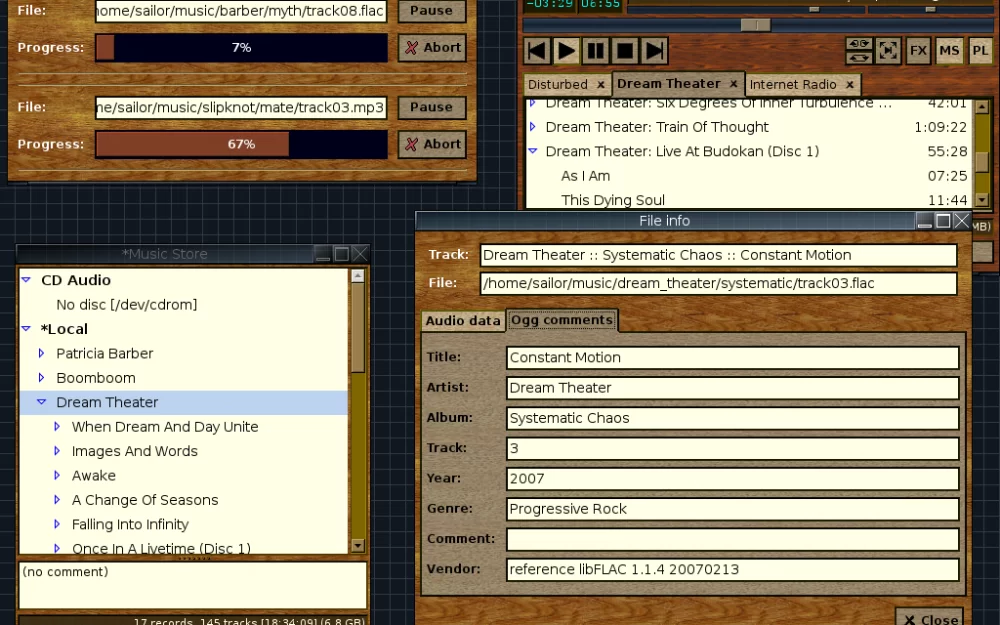Image resolution: width=1000 pixels, height=625 pixels.
Task: Toggle the MS Music Store button
Action: 949,50
